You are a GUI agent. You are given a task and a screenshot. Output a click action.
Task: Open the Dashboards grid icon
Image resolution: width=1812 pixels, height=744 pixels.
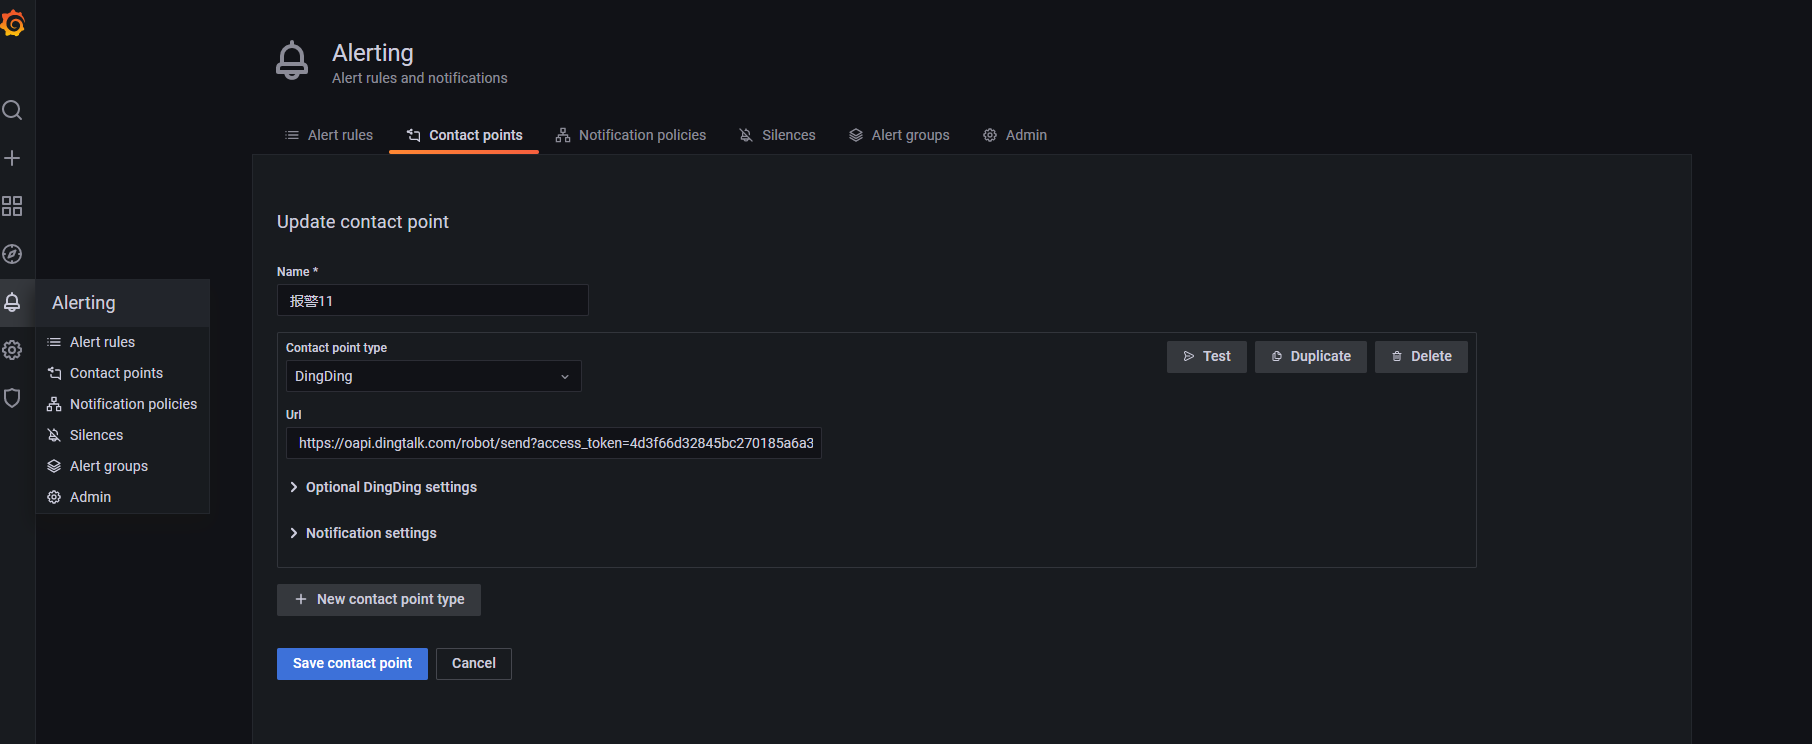[12, 206]
